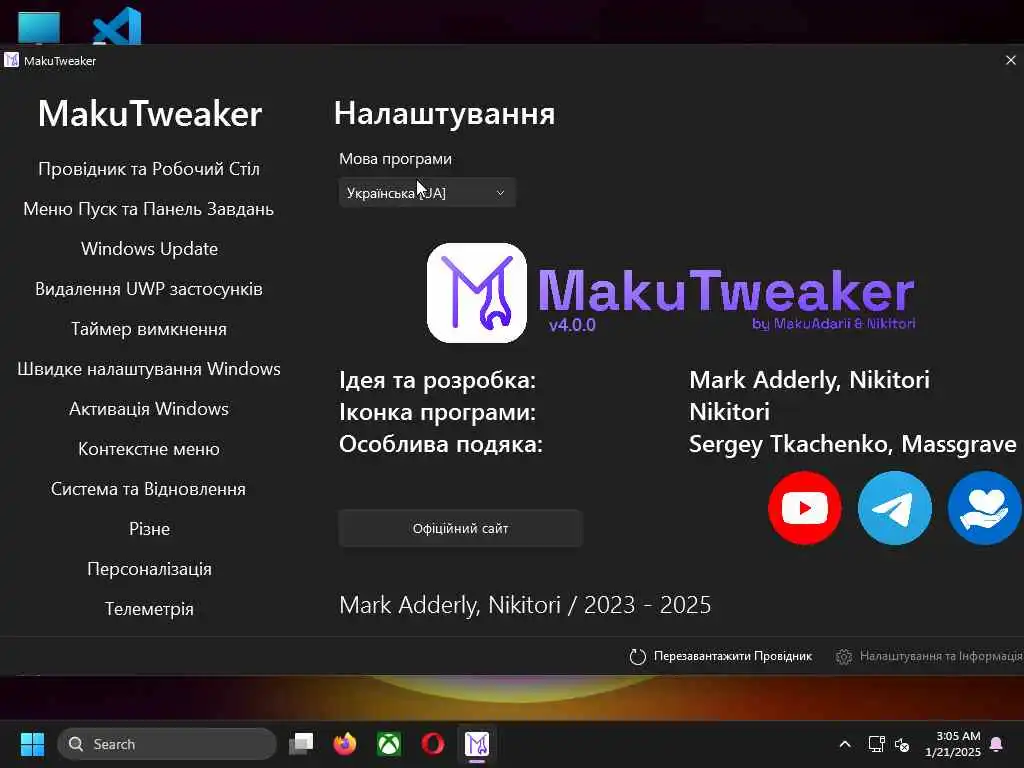Click the Офіційний сайт button
Image resolution: width=1024 pixels, height=768 pixels.
click(460, 528)
